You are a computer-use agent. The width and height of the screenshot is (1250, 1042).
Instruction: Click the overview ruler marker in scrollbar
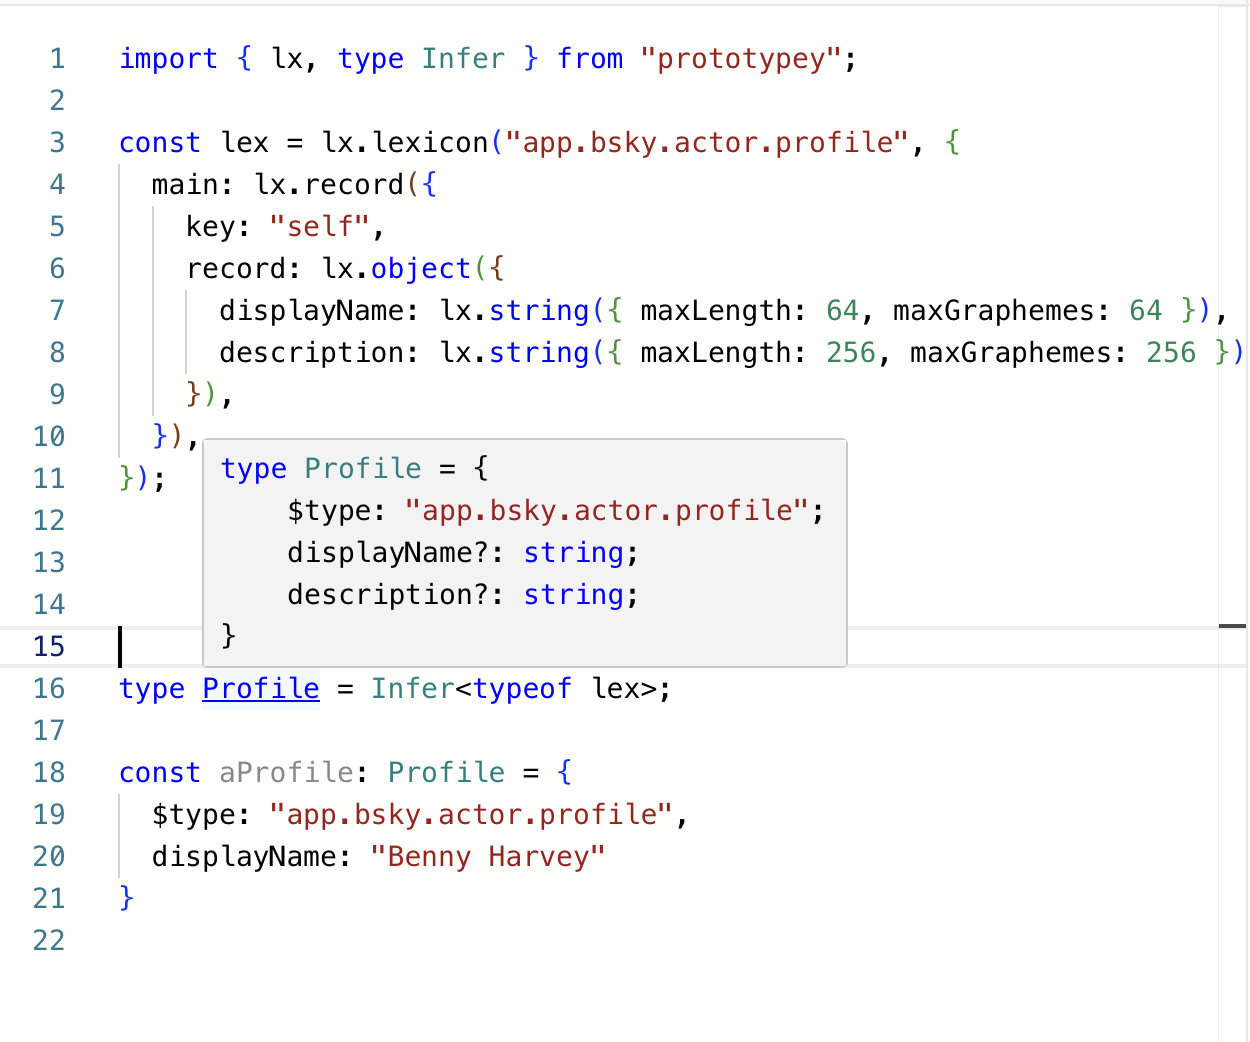pos(1232,626)
